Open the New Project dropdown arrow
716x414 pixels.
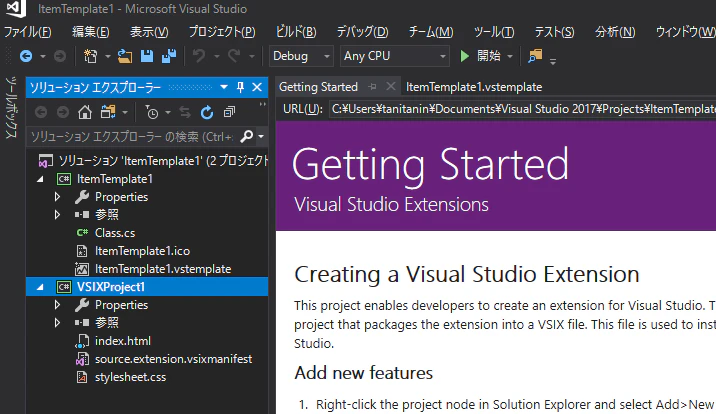(107, 57)
